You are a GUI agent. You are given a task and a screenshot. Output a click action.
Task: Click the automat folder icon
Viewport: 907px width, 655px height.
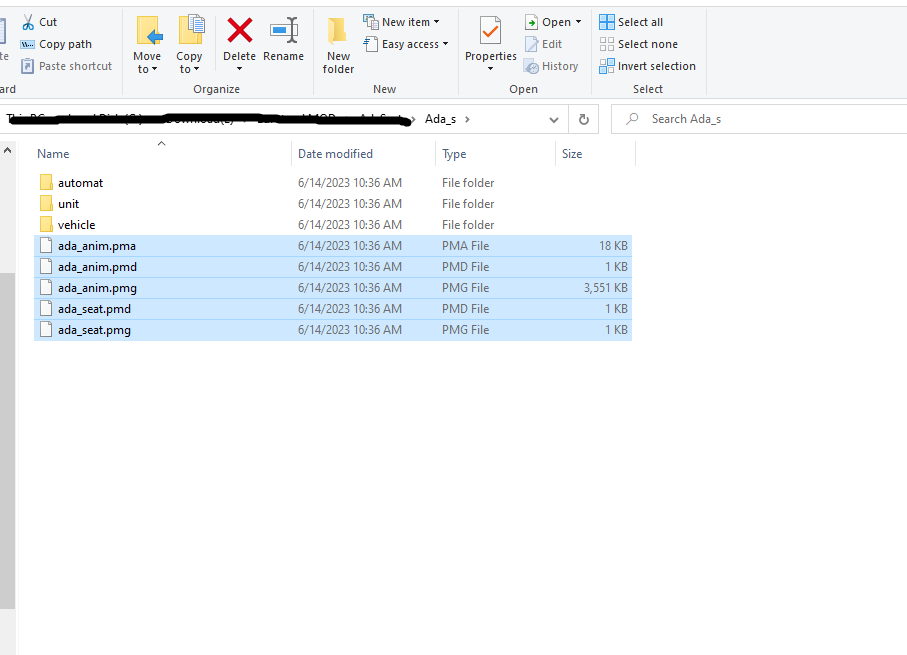[46, 183]
